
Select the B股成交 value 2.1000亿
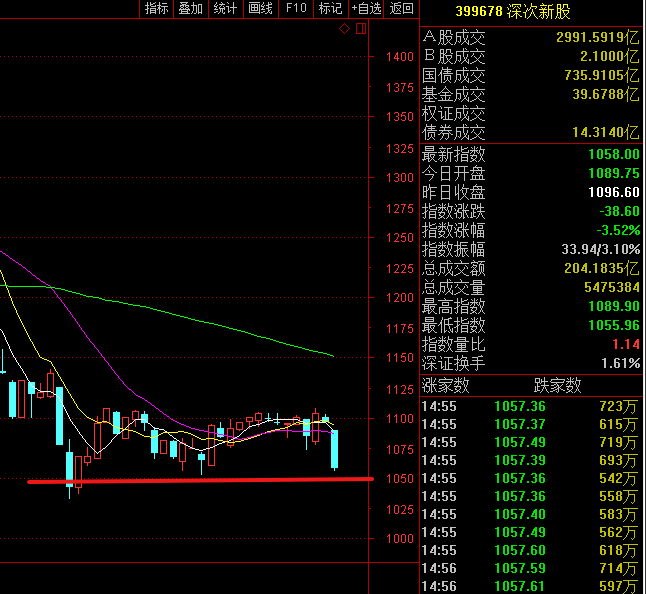point(610,56)
